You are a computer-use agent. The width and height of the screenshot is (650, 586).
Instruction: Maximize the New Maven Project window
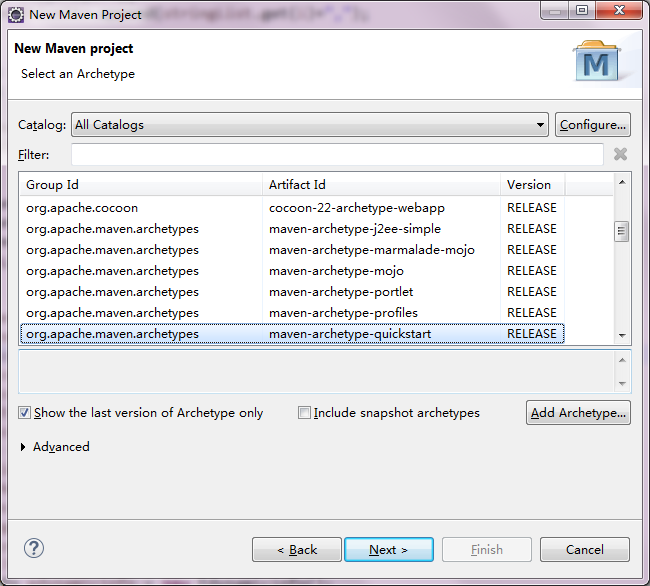tap(582, 10)
